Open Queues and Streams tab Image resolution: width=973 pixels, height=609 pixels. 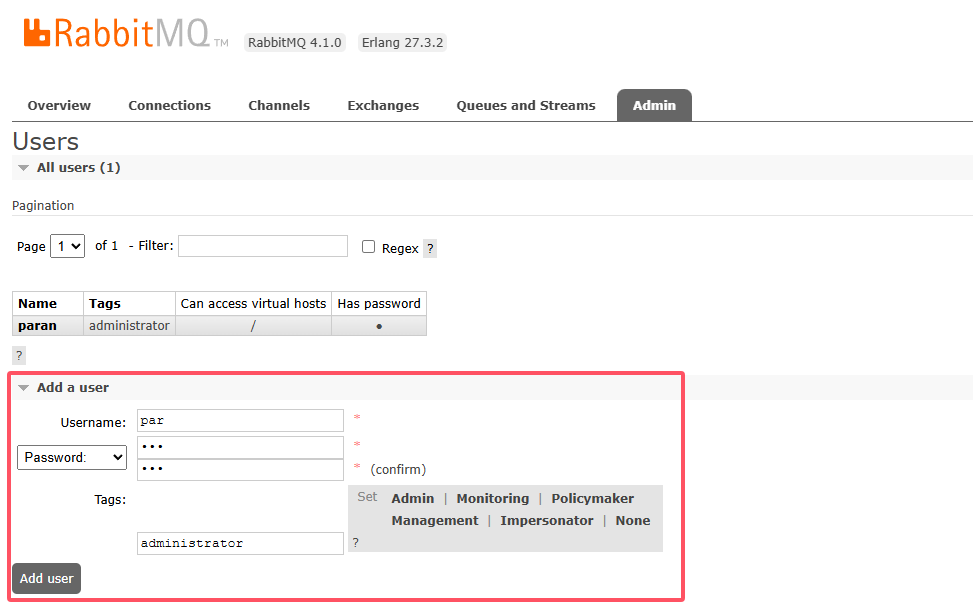[526, 106]
